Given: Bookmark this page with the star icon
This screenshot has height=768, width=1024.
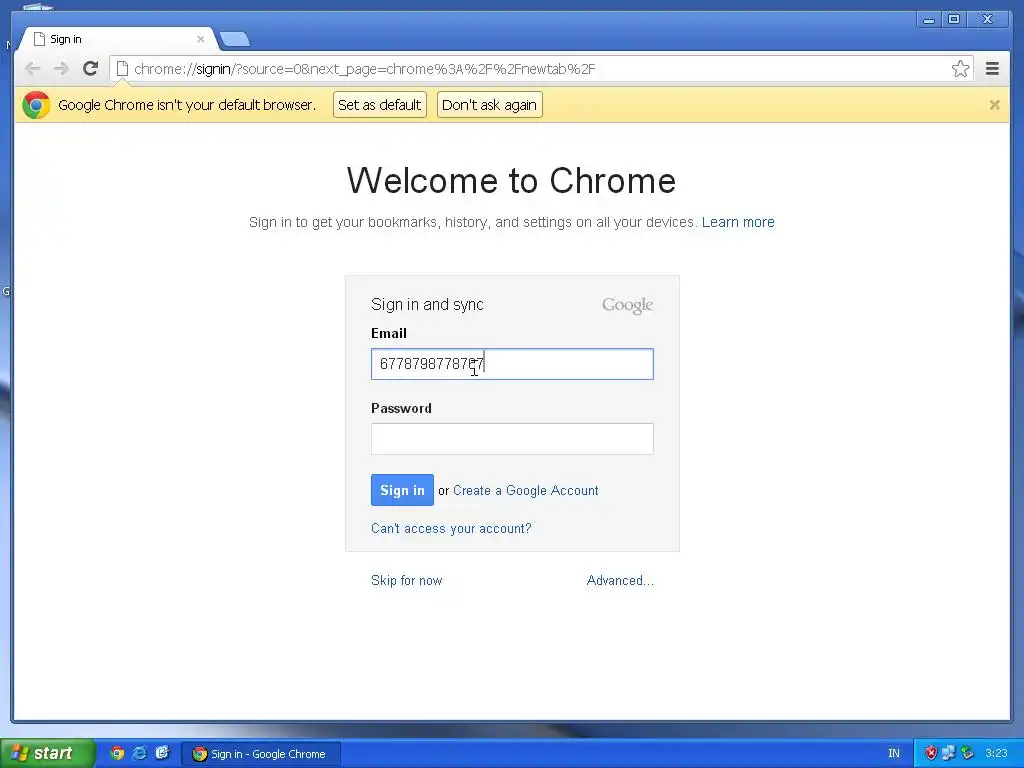Looking at the screenshot, I should [x=960, y=69].
